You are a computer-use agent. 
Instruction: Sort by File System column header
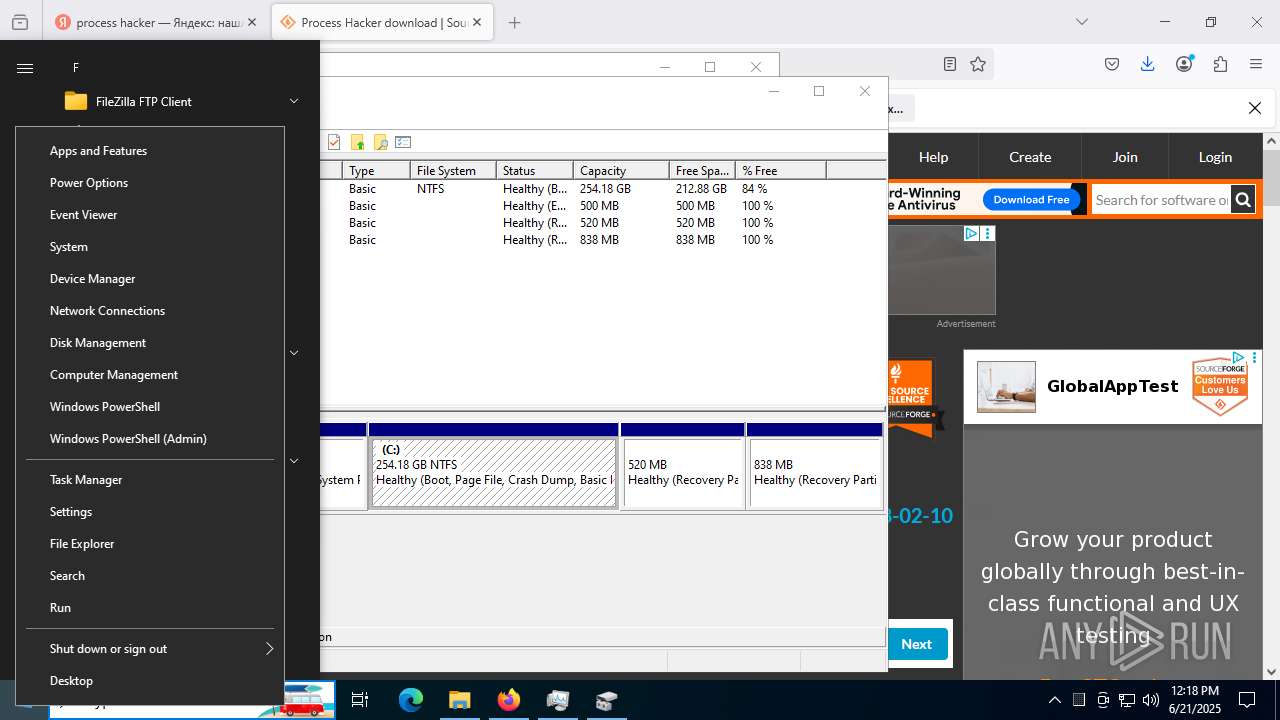click(x=453, y=171)
